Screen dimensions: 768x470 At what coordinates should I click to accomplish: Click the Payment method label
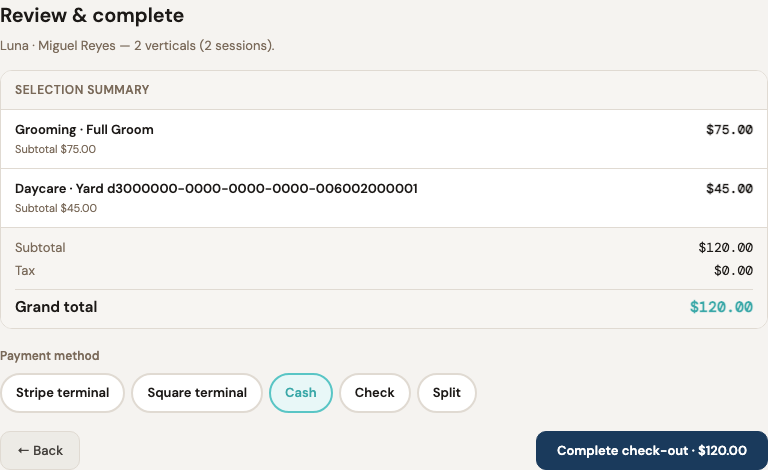(x=49, y=355)
